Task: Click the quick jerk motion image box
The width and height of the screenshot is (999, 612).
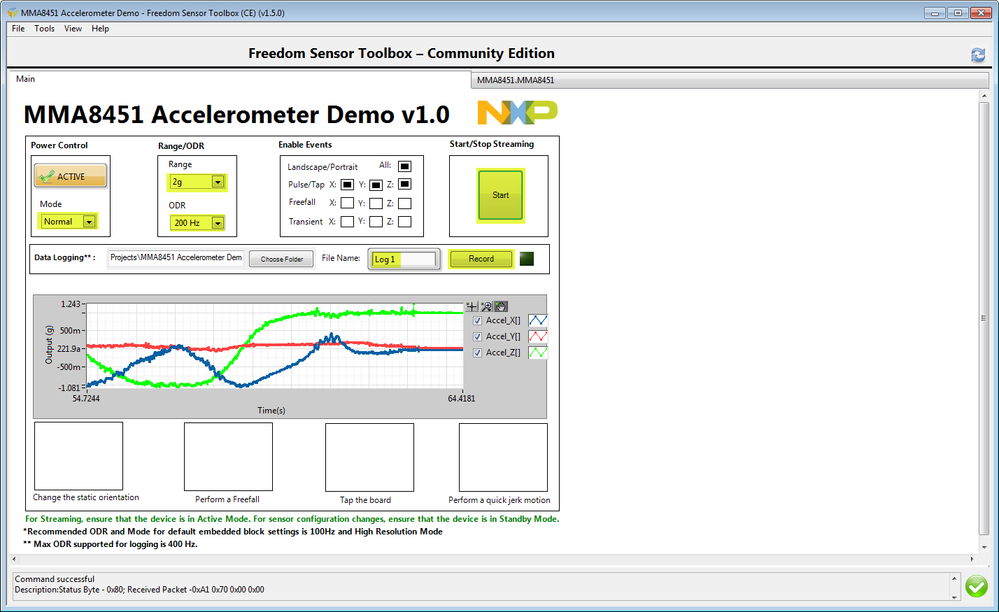Action: click(x=503, y=457)
